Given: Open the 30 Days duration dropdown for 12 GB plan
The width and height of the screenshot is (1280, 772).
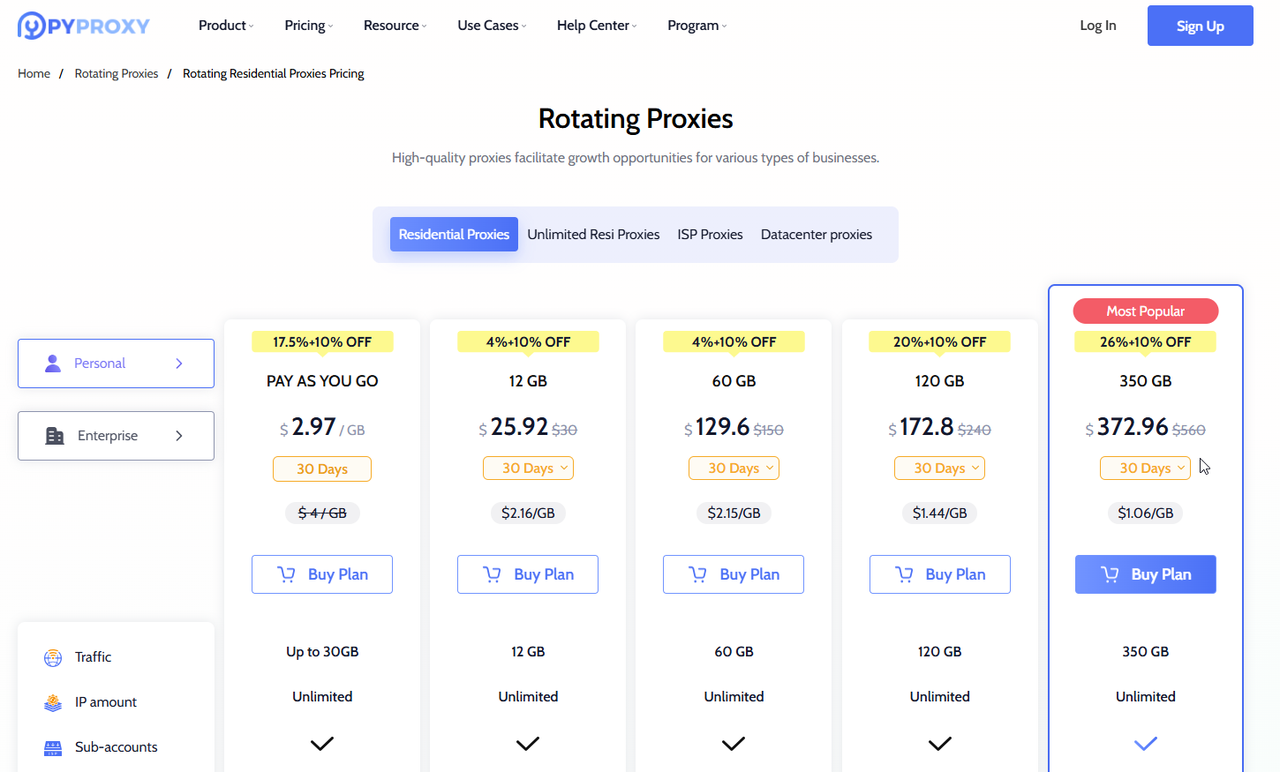Looking at the screenshot, I should pyautogui.click(x=528, y=467).
